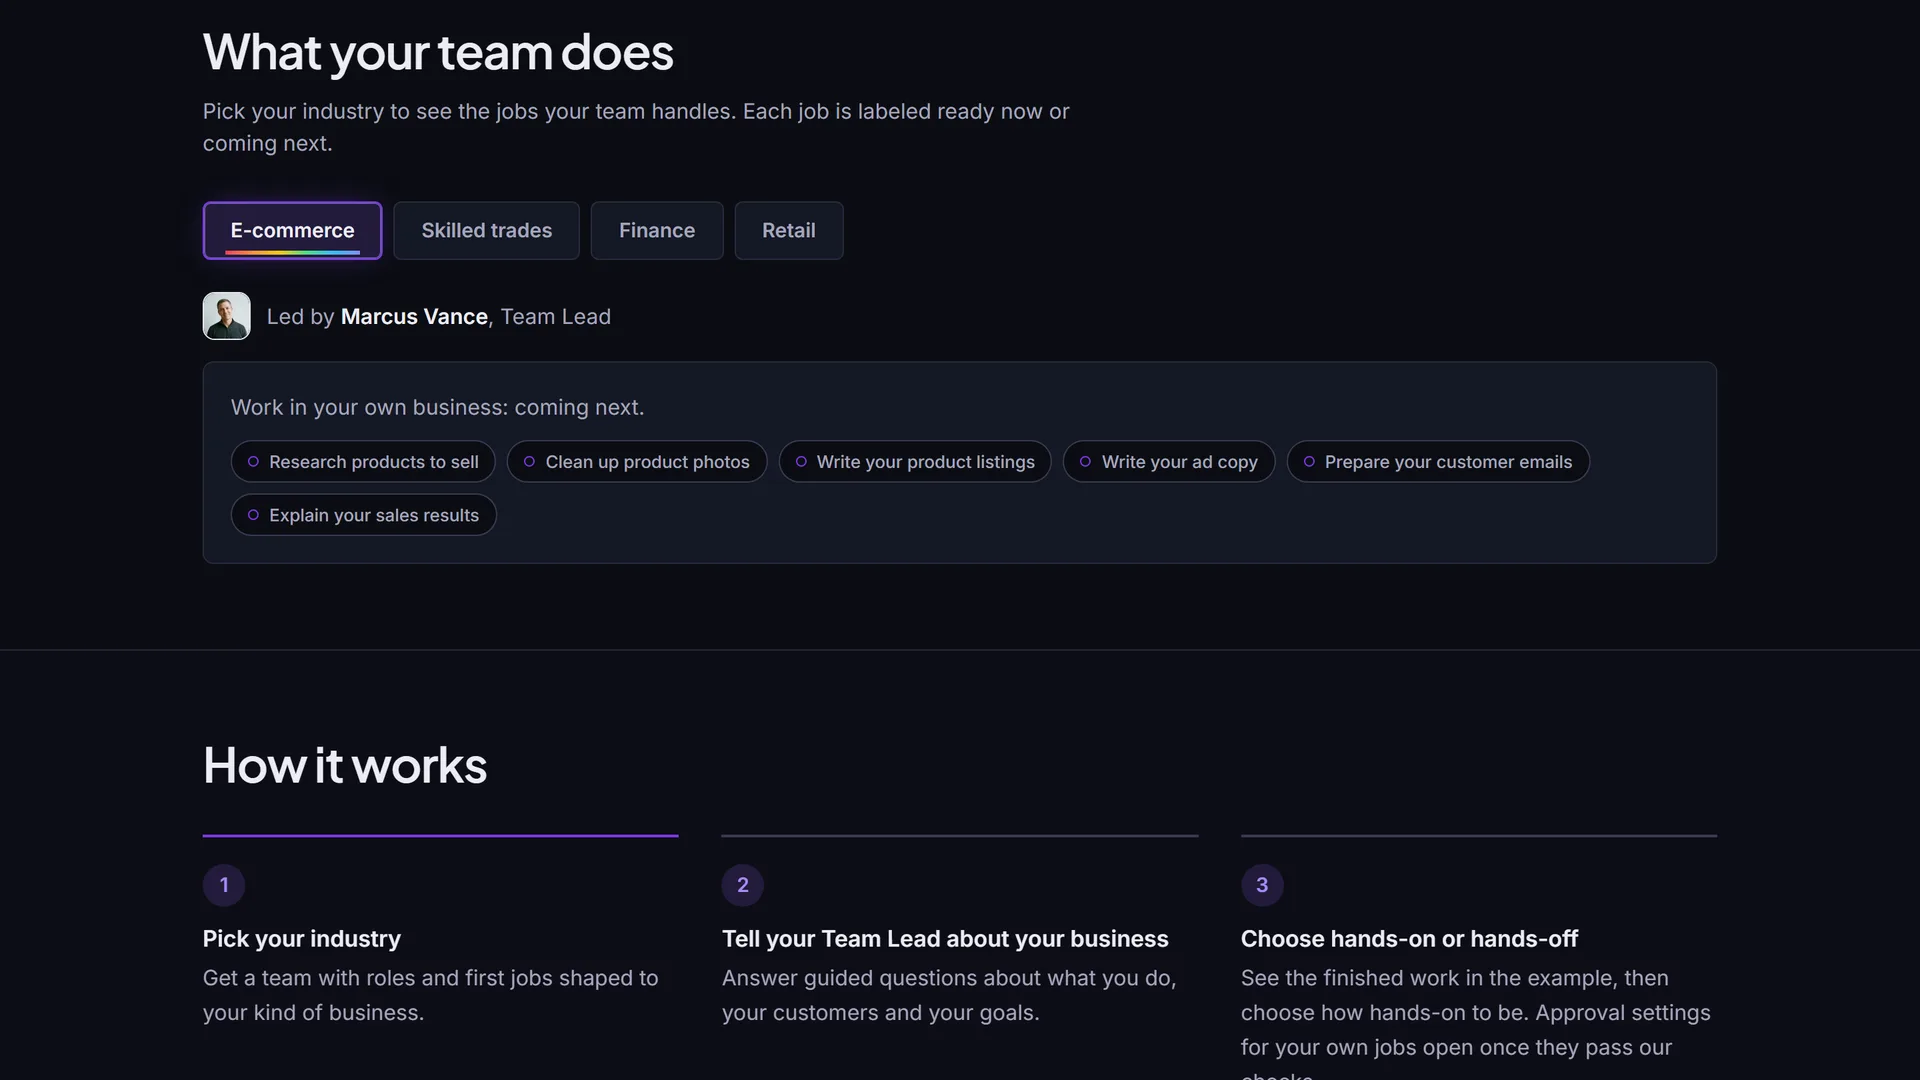The image size is (1920, 1080).
Task: Select Explain your sales results chip
Action: pyautogui.click(x=363, y=514)
